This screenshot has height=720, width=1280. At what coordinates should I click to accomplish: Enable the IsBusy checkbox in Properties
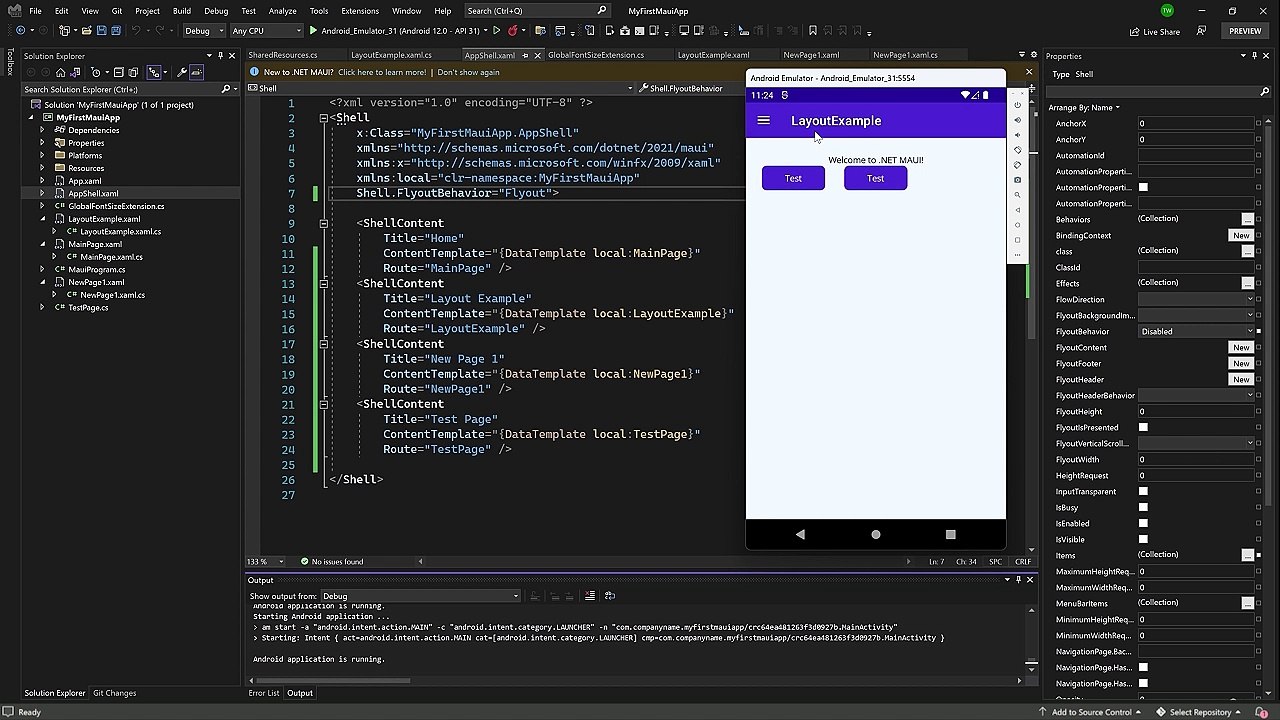point(1143,507)
